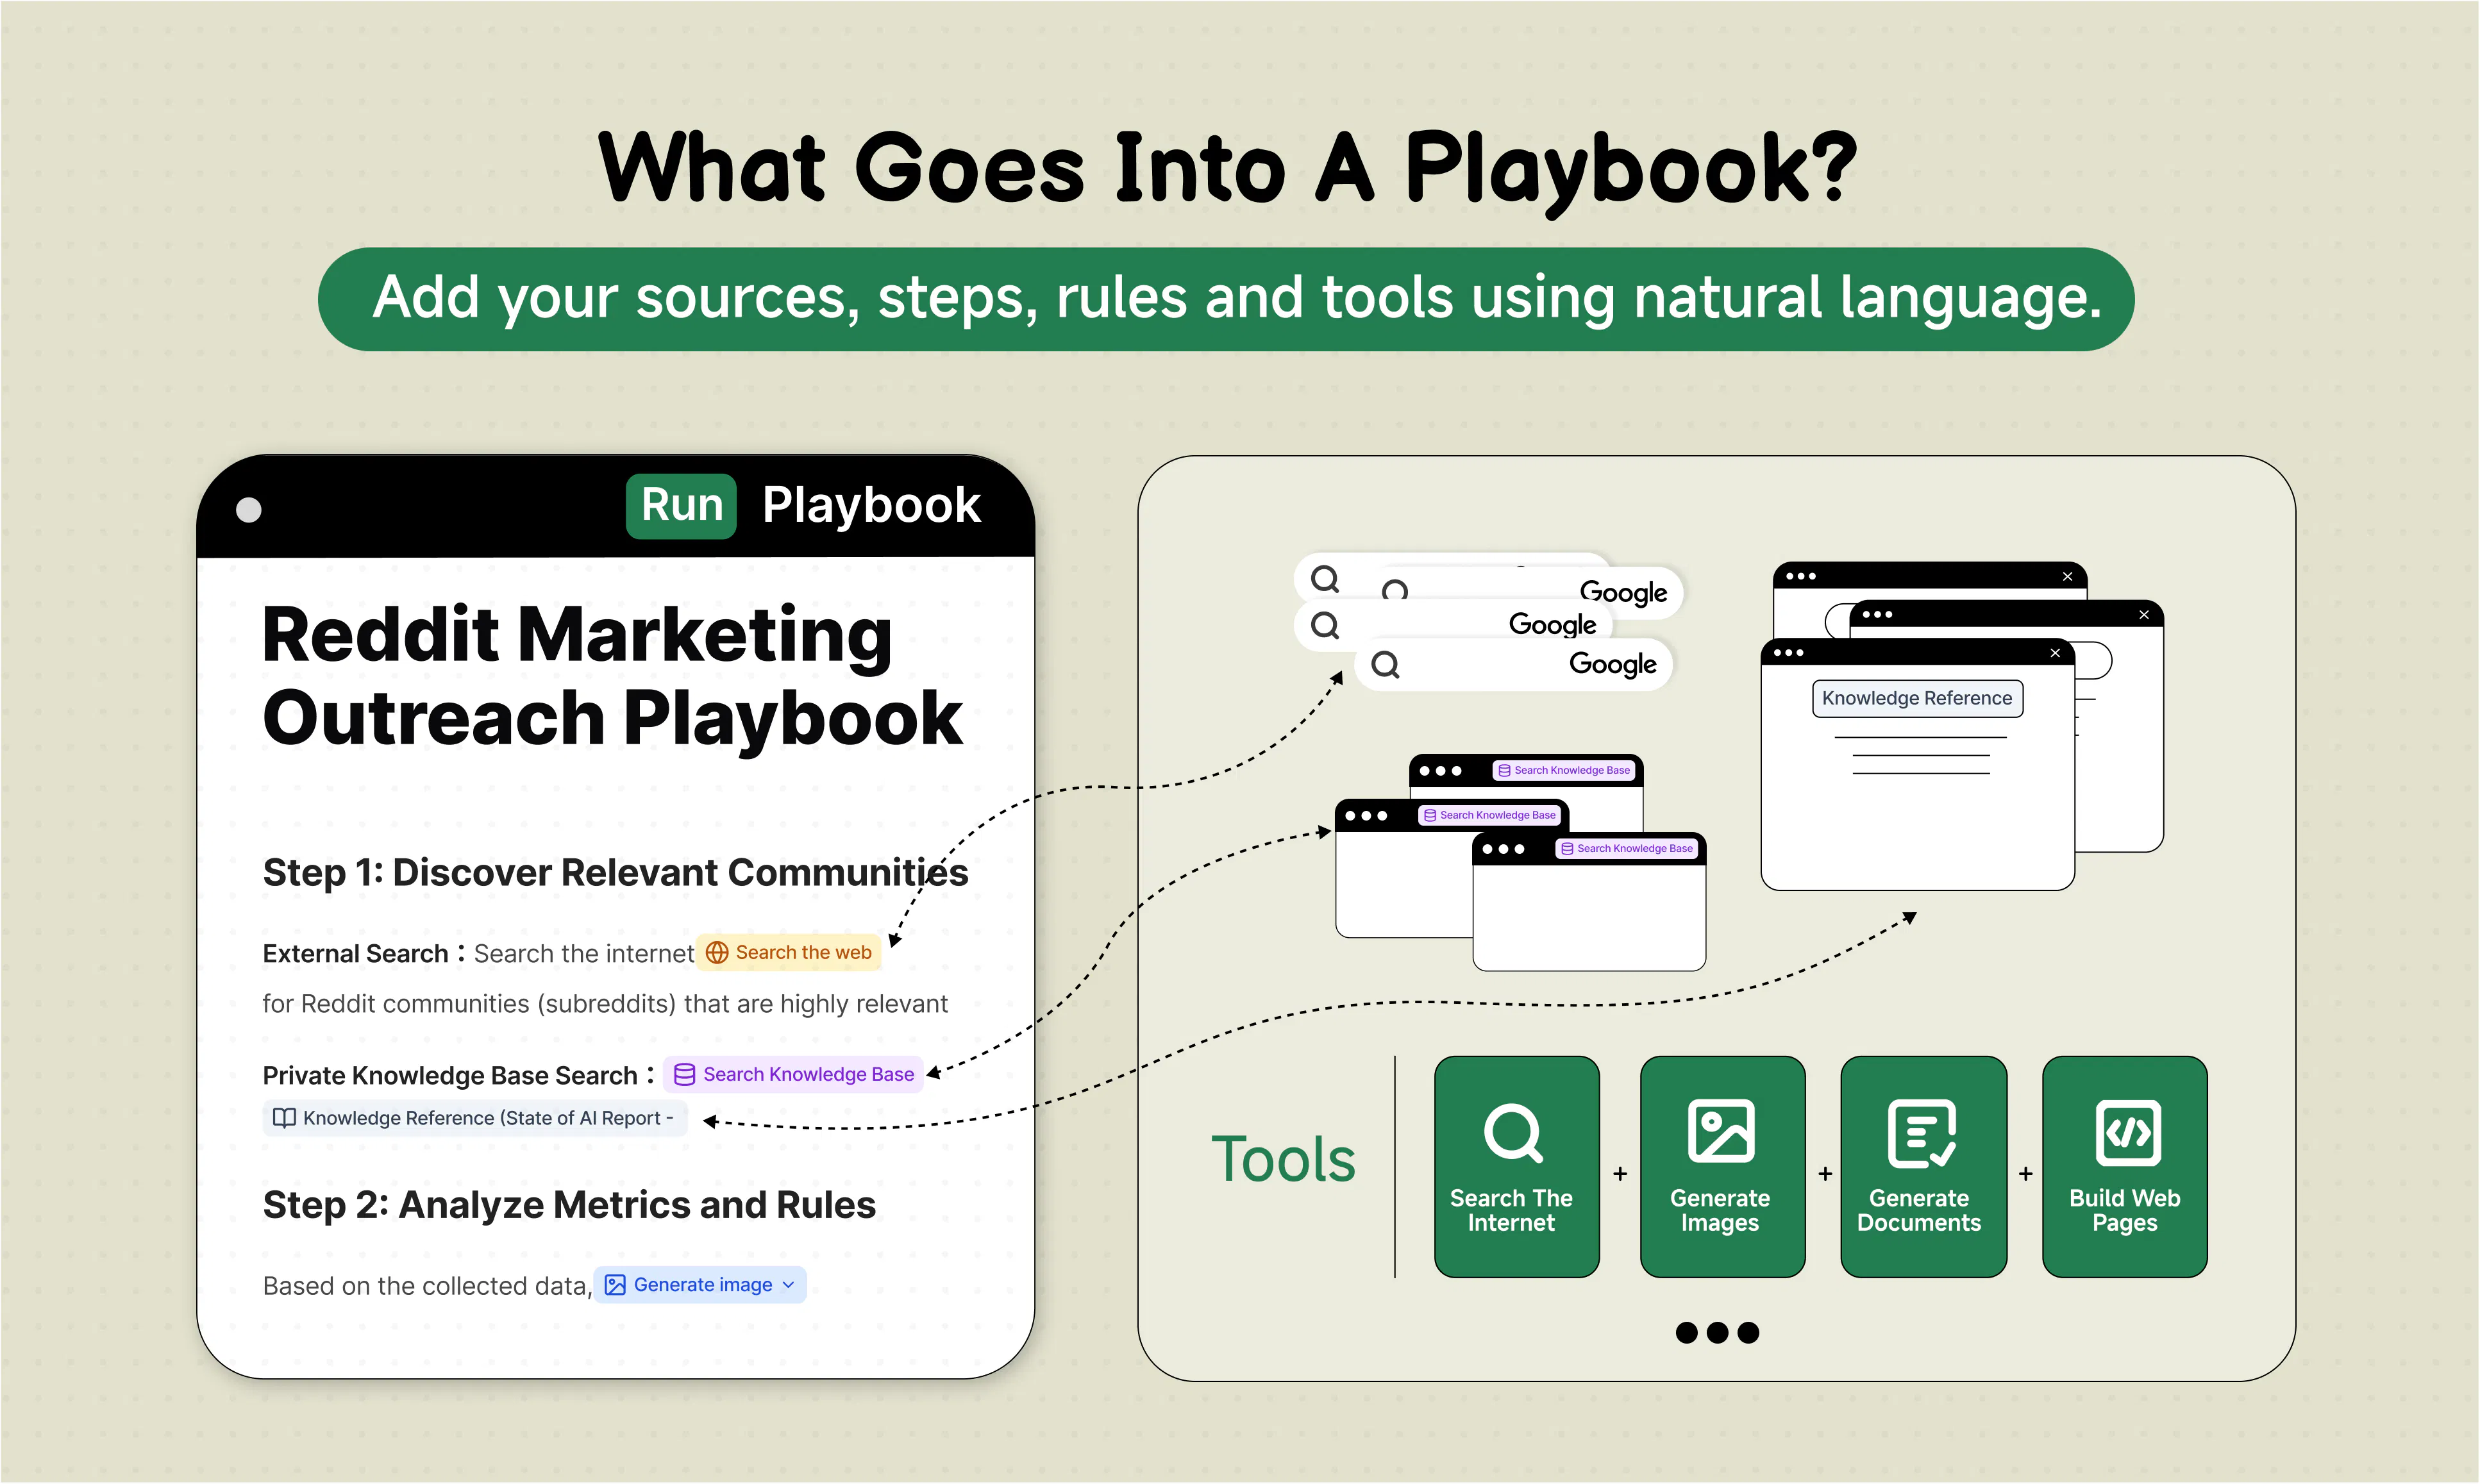Click the Build Web Pages label text
2480x1484 pixels.
coord(2125,1210)
